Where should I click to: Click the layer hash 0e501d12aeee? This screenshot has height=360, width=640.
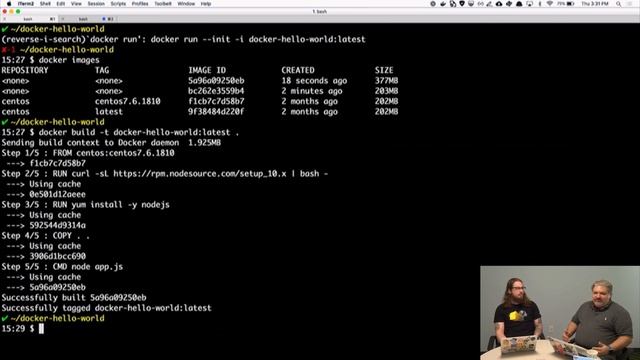pyautogui.click(x=58, y=194)
